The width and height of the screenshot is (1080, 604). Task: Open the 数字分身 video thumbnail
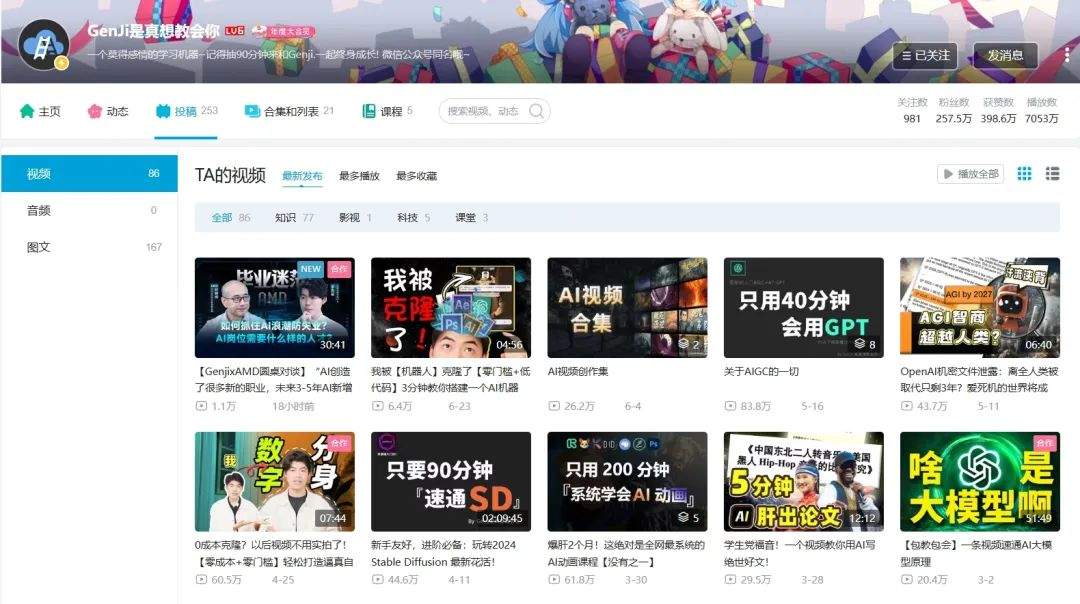pyautogui.click(x=275, y=481)
